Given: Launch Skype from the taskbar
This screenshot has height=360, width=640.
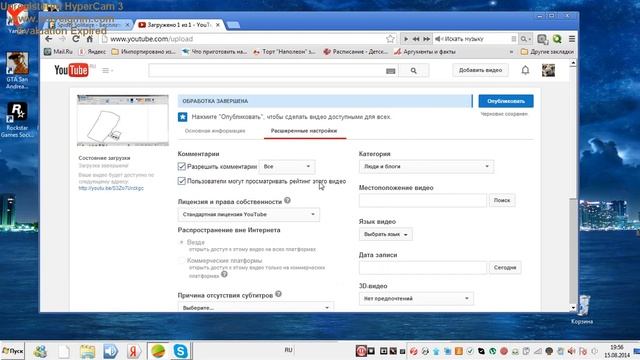Looking at the screenshot, I should coord(180,351).
